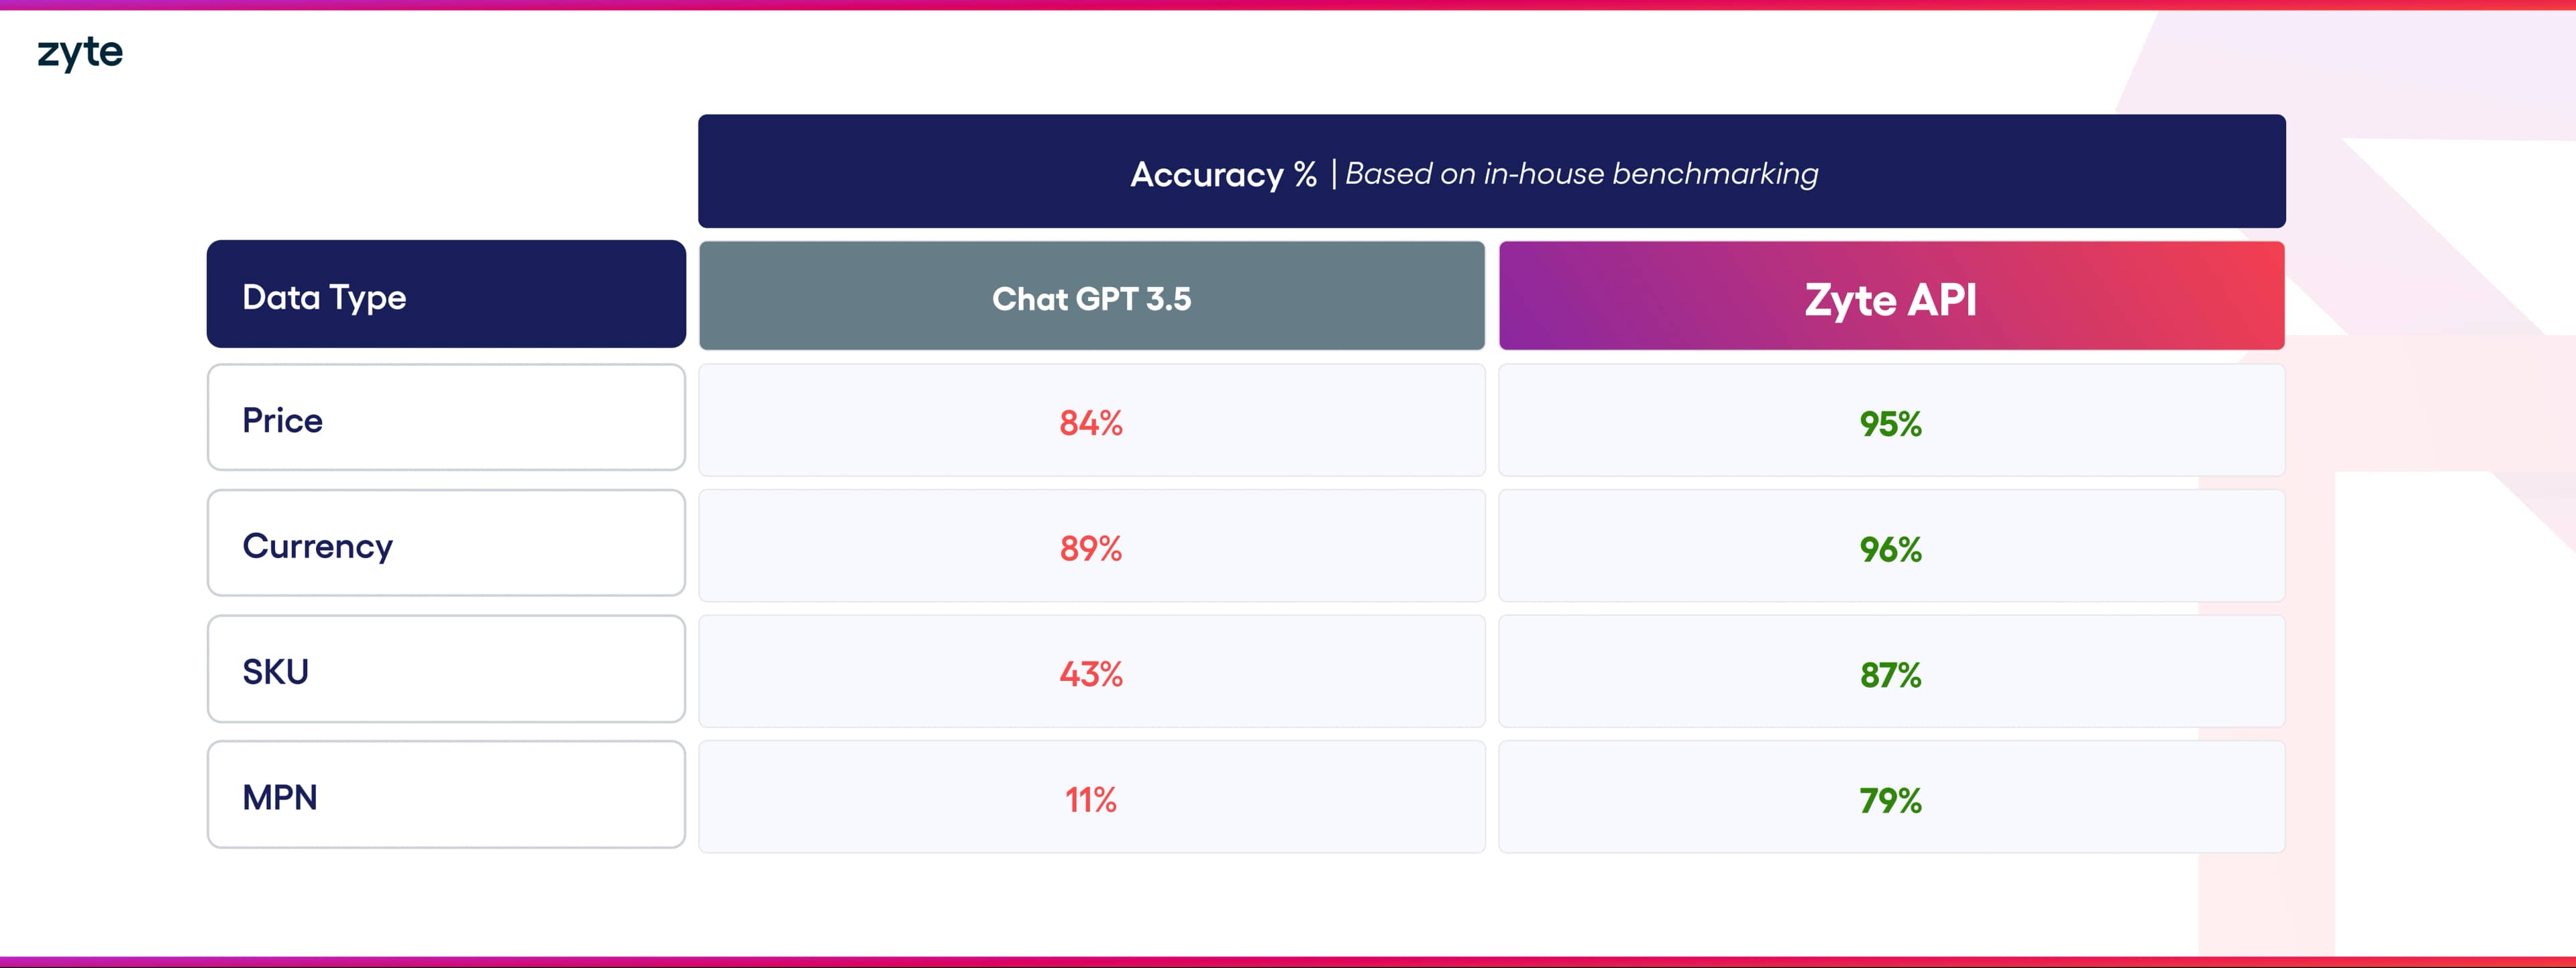Click the MPN row label
This screenshot has height=968, width=2576.
tap(446, 796)
